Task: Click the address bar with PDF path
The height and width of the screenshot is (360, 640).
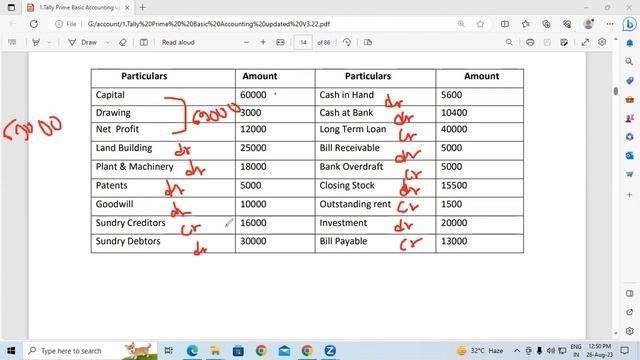Action: coord(209,24)
